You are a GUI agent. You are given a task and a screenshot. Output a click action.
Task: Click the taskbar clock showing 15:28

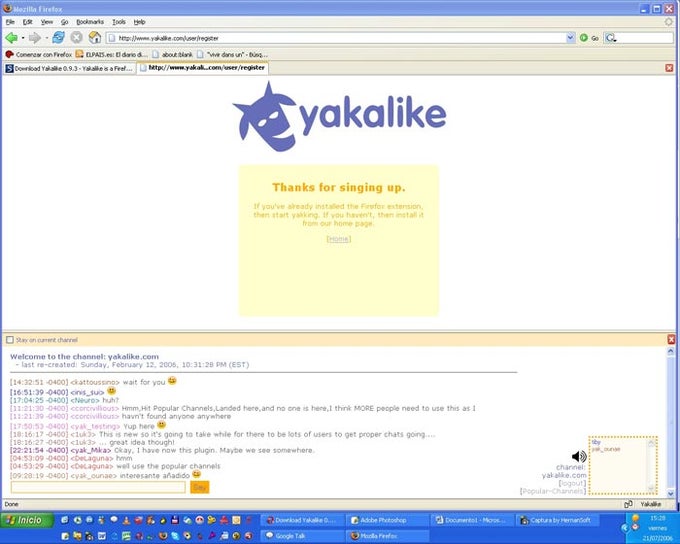(657, 518)
